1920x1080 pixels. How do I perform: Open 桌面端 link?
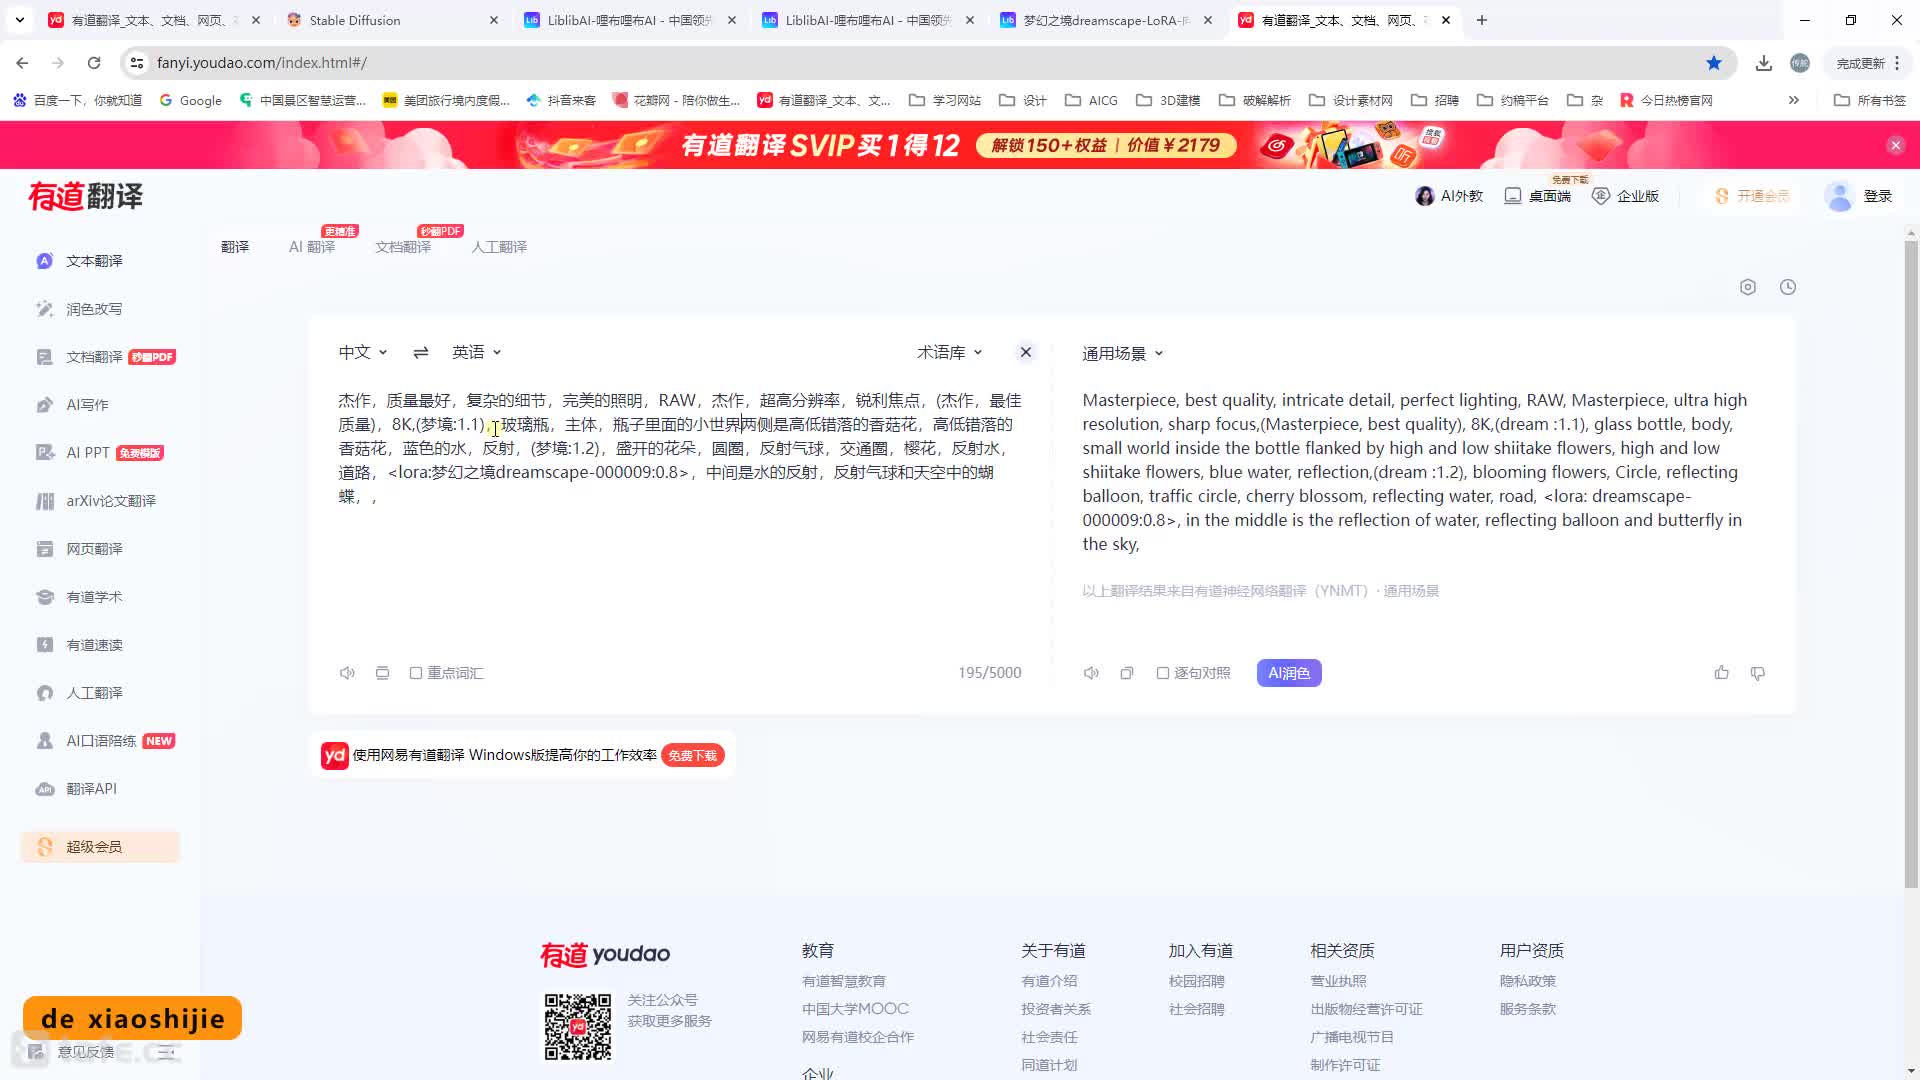[1538, 196]
